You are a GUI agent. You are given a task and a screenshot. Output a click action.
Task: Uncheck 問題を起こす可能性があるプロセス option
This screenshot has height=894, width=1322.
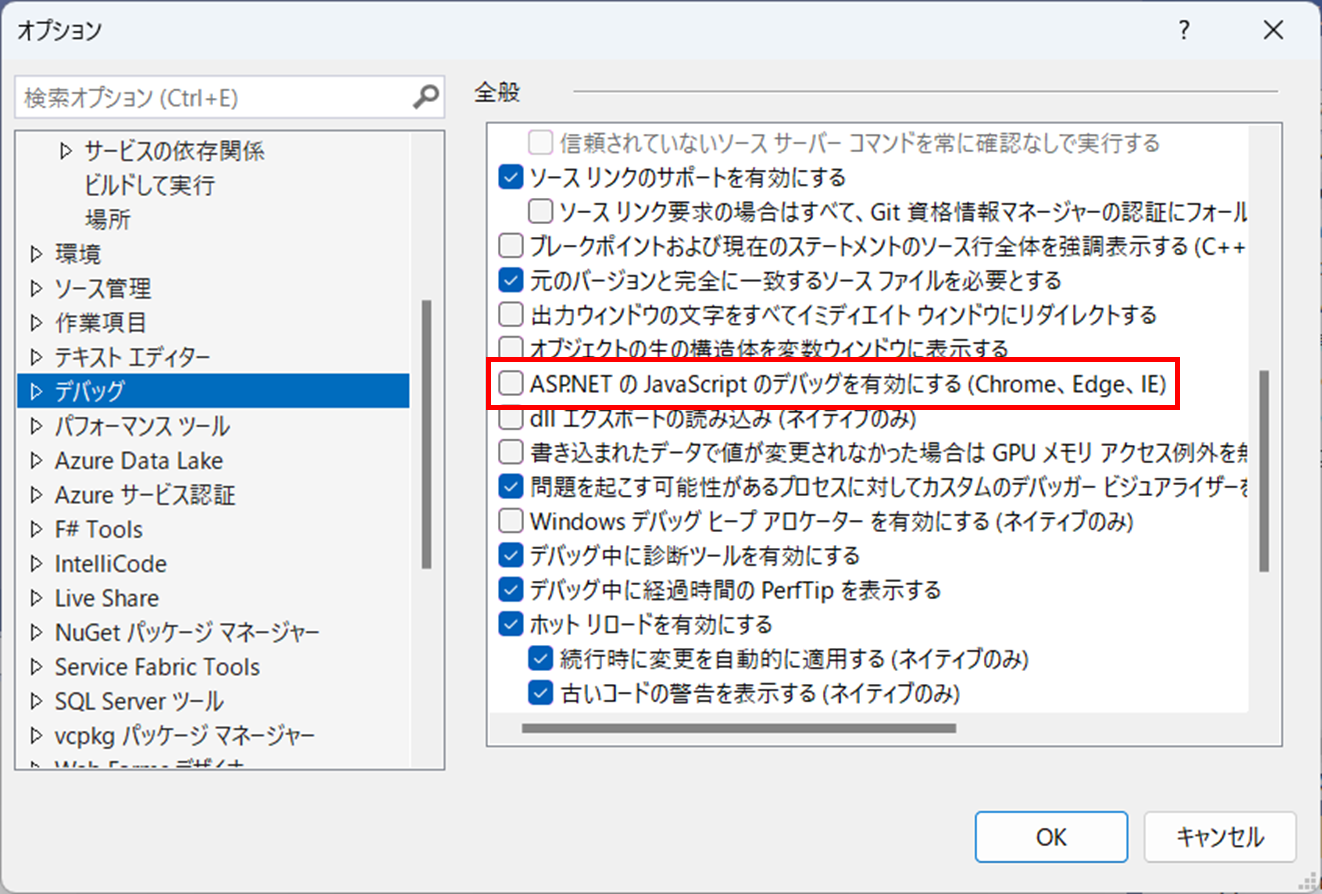(x=511, y=486)
